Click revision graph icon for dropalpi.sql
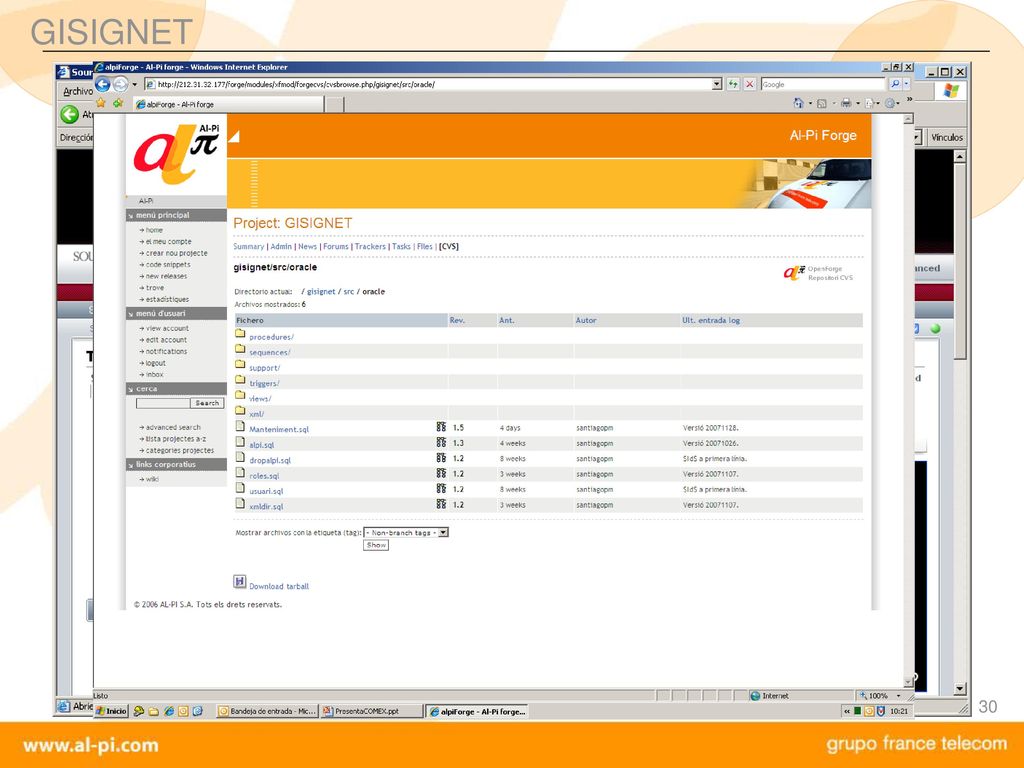The height and width of the screenshot is (768, 1024). pos(441,458)
